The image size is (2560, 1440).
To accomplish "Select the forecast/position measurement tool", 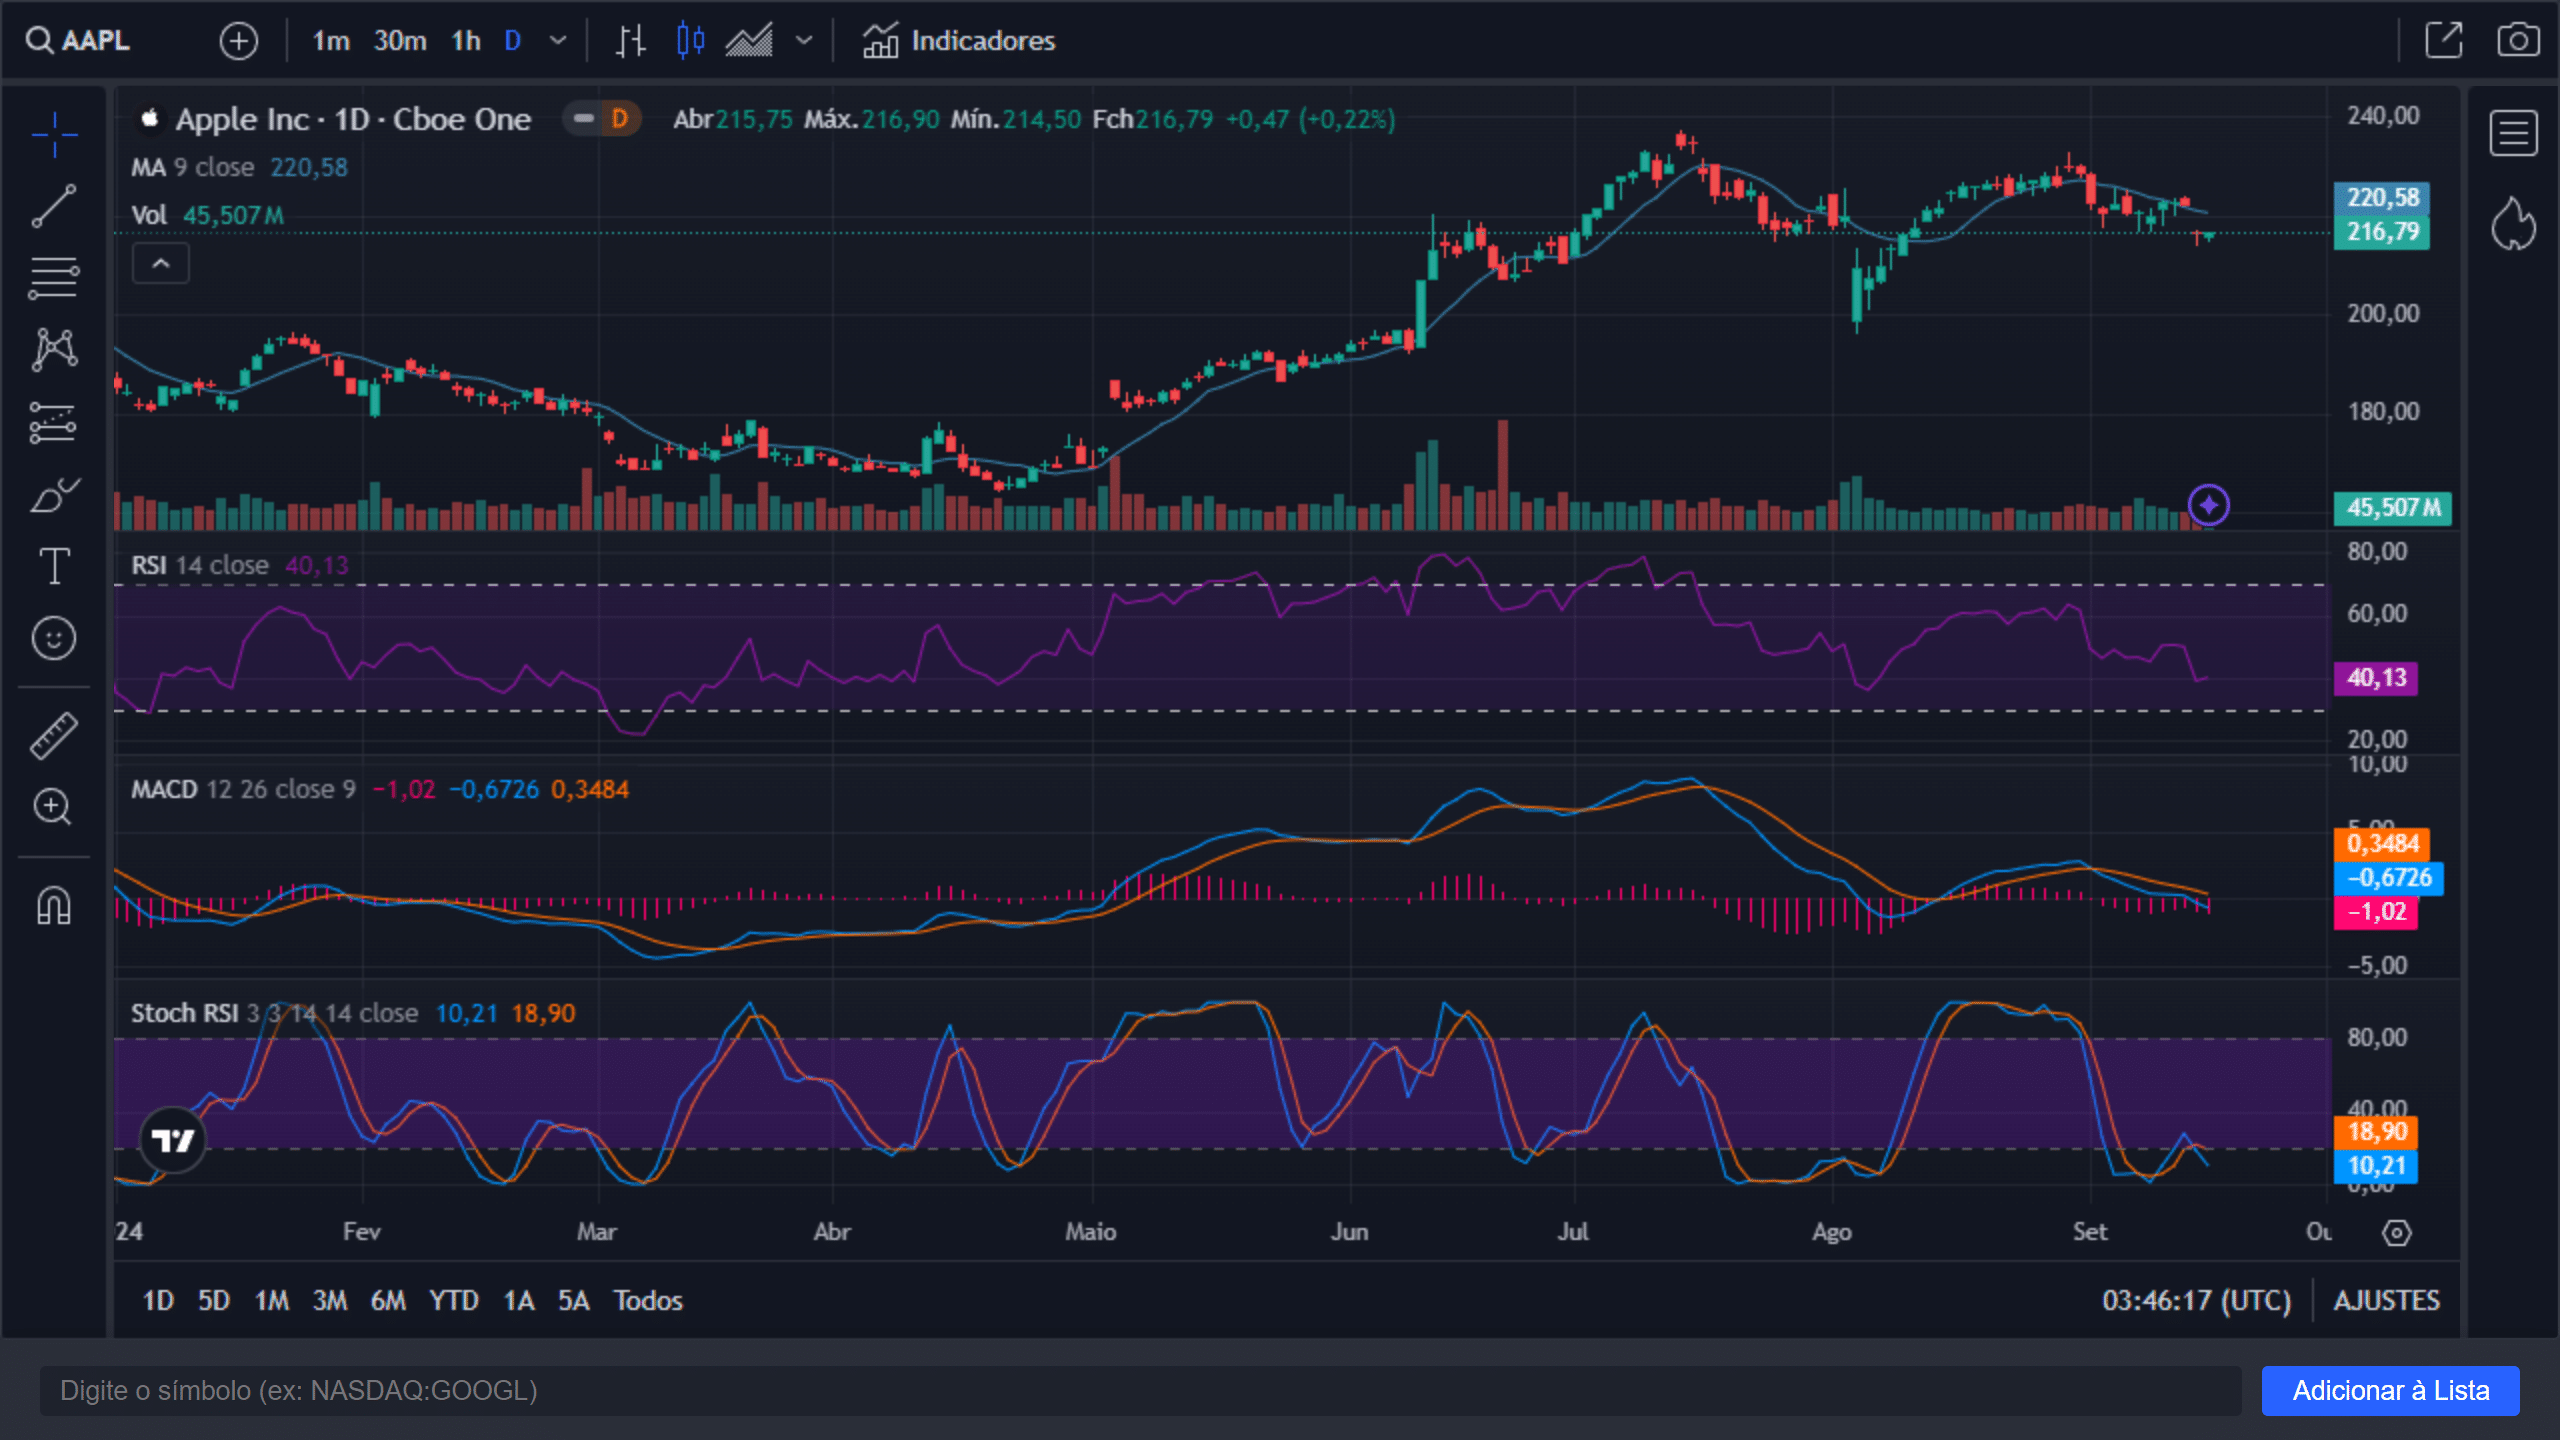I will point(54,422).
